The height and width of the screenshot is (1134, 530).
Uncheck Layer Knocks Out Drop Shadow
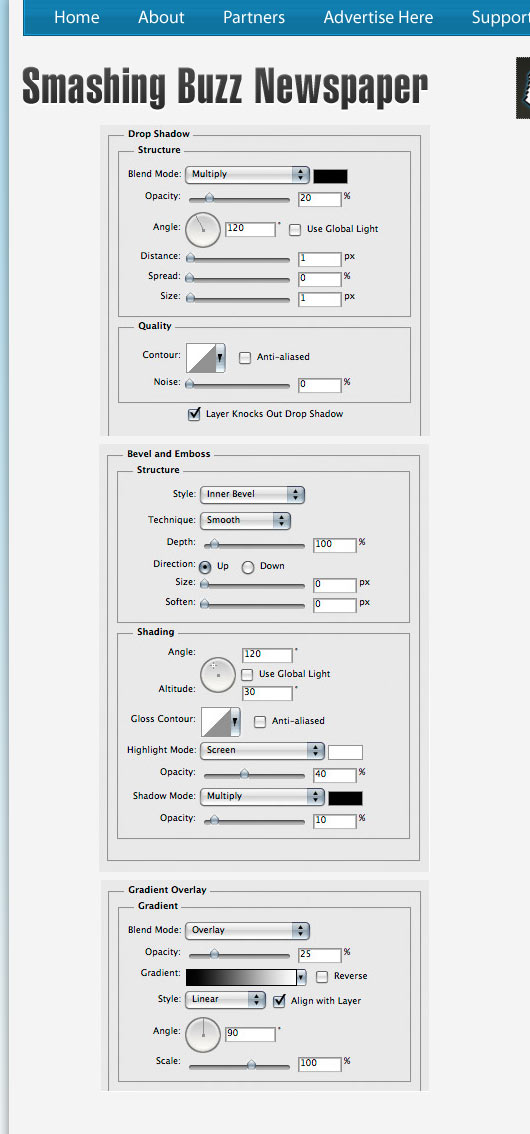[x=194, y=414]
